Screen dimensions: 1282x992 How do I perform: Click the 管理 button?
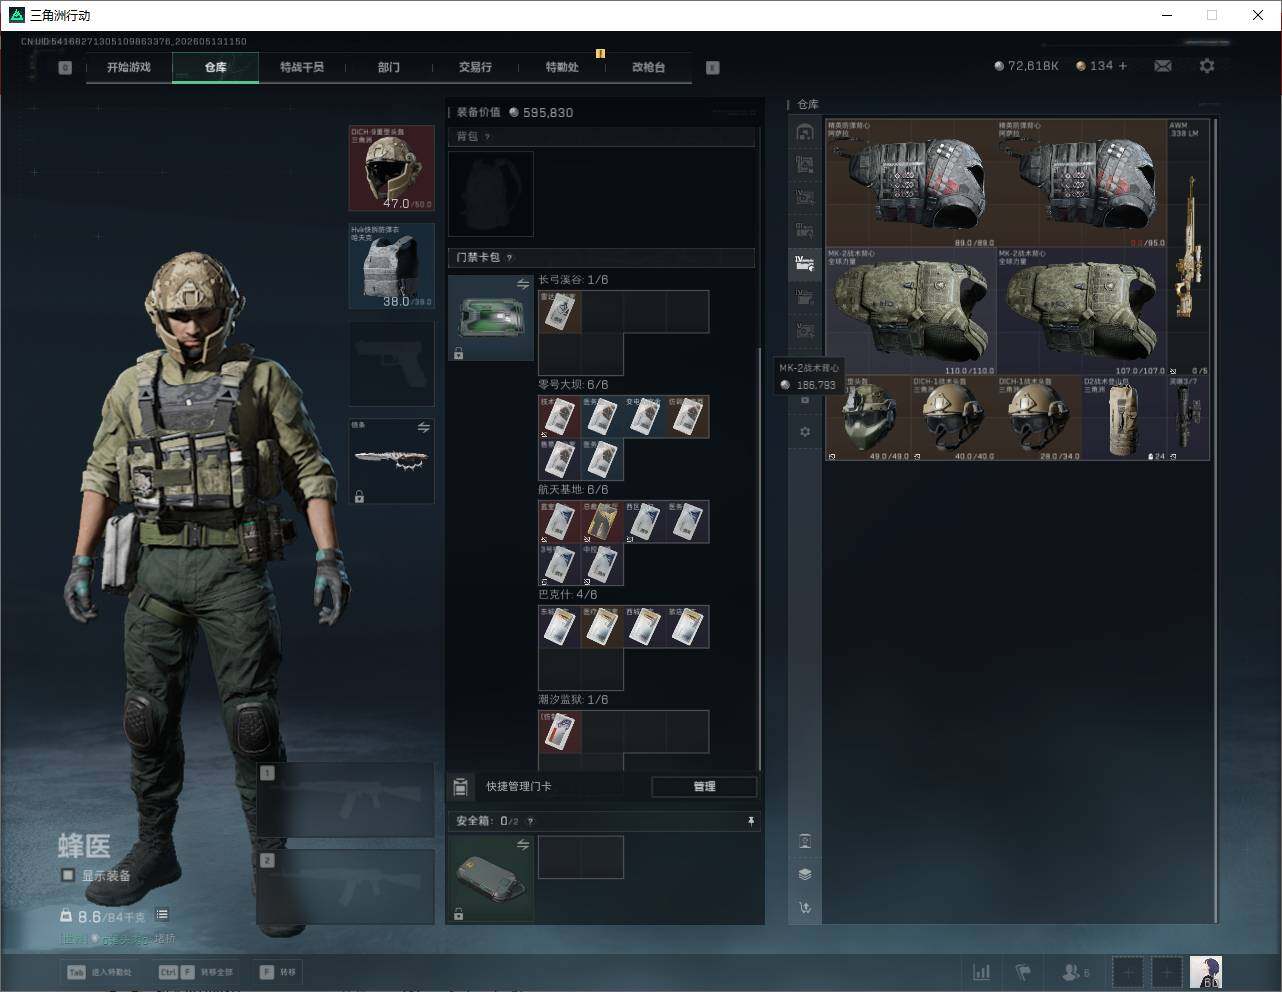[x=704, y=787]
